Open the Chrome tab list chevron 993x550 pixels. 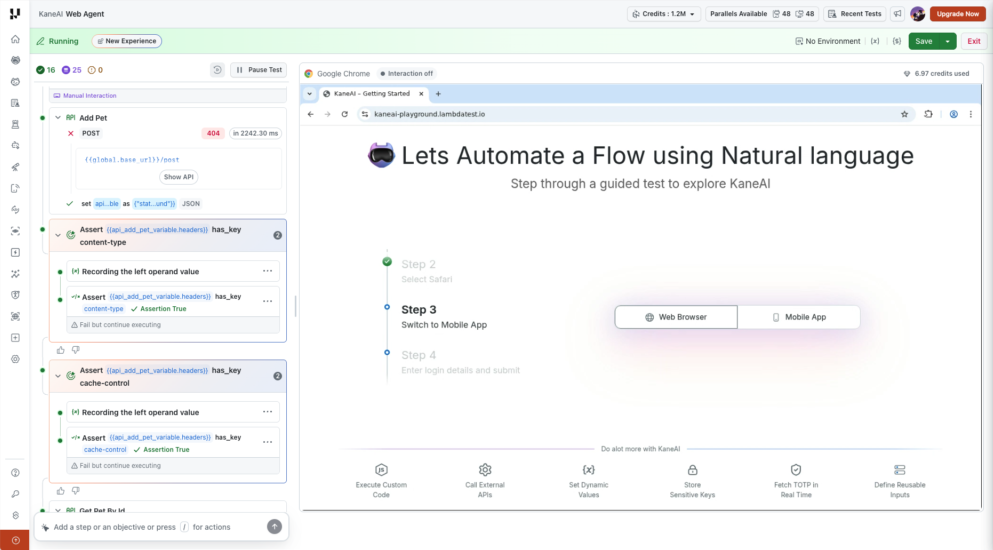tap(310, 94)
